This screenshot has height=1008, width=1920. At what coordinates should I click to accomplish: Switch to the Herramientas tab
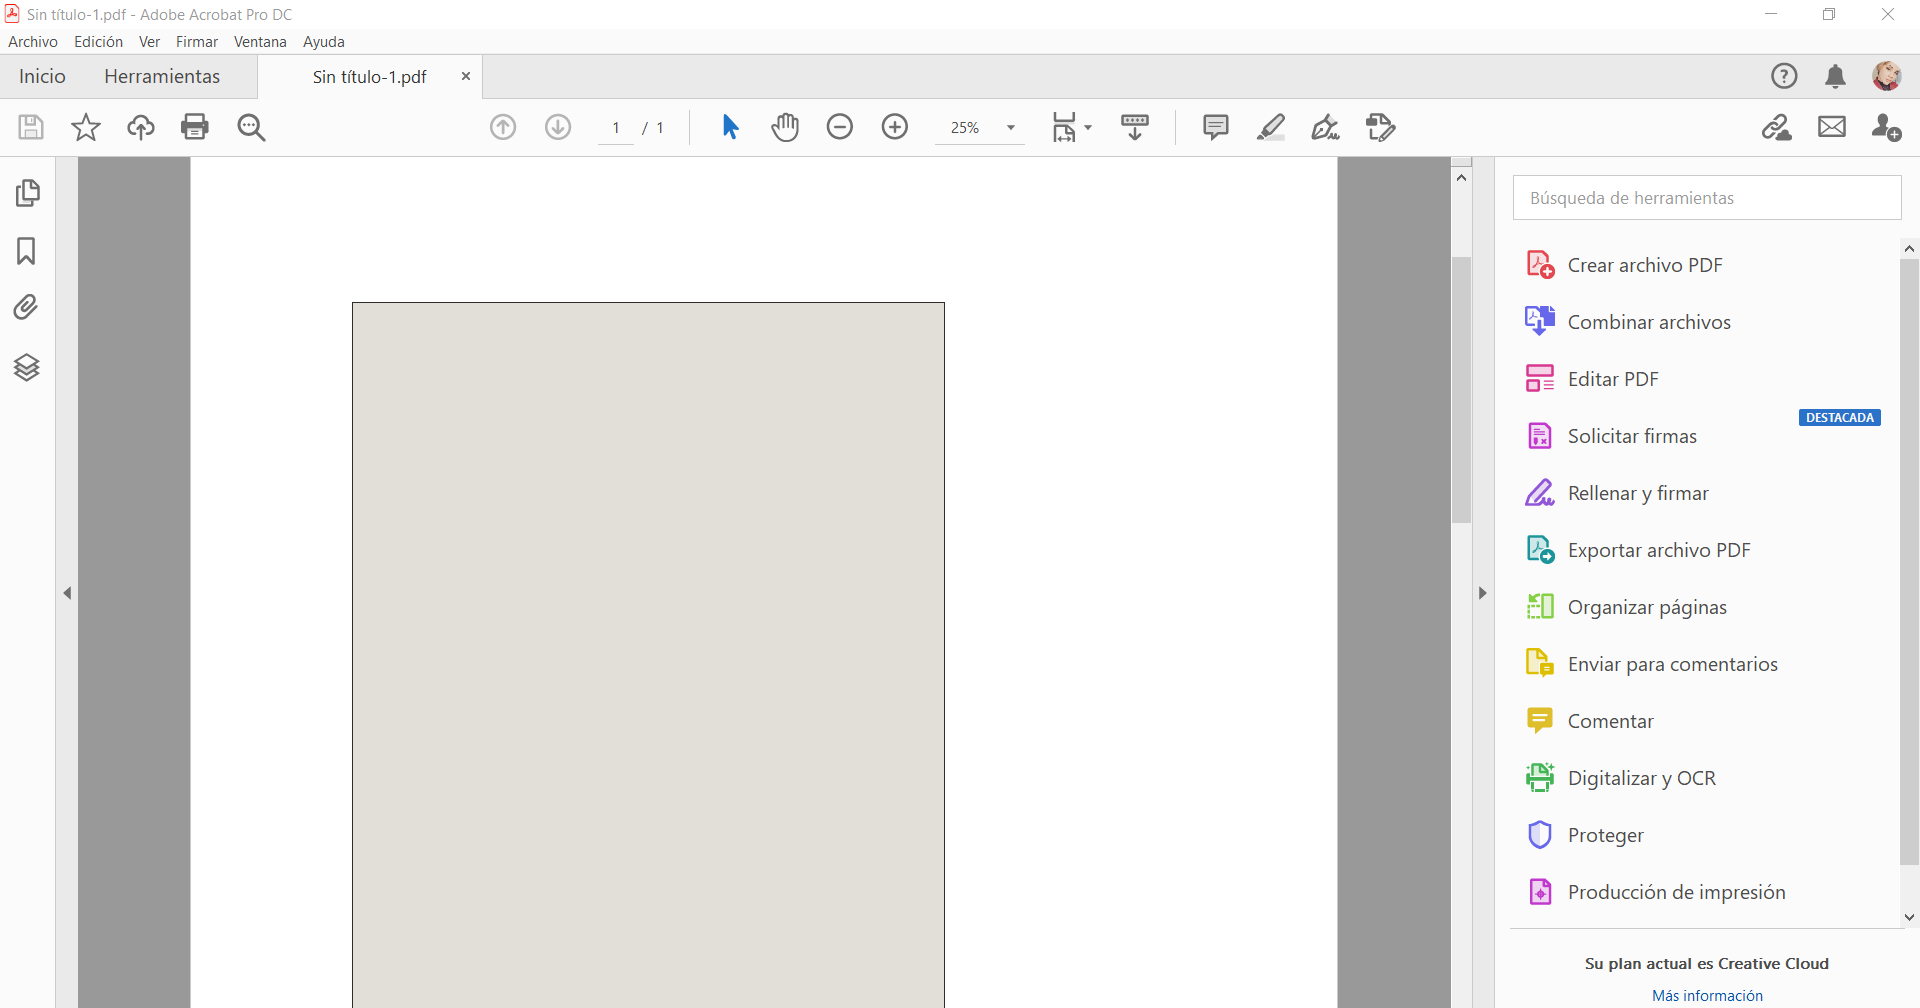[x=162, y=77]
